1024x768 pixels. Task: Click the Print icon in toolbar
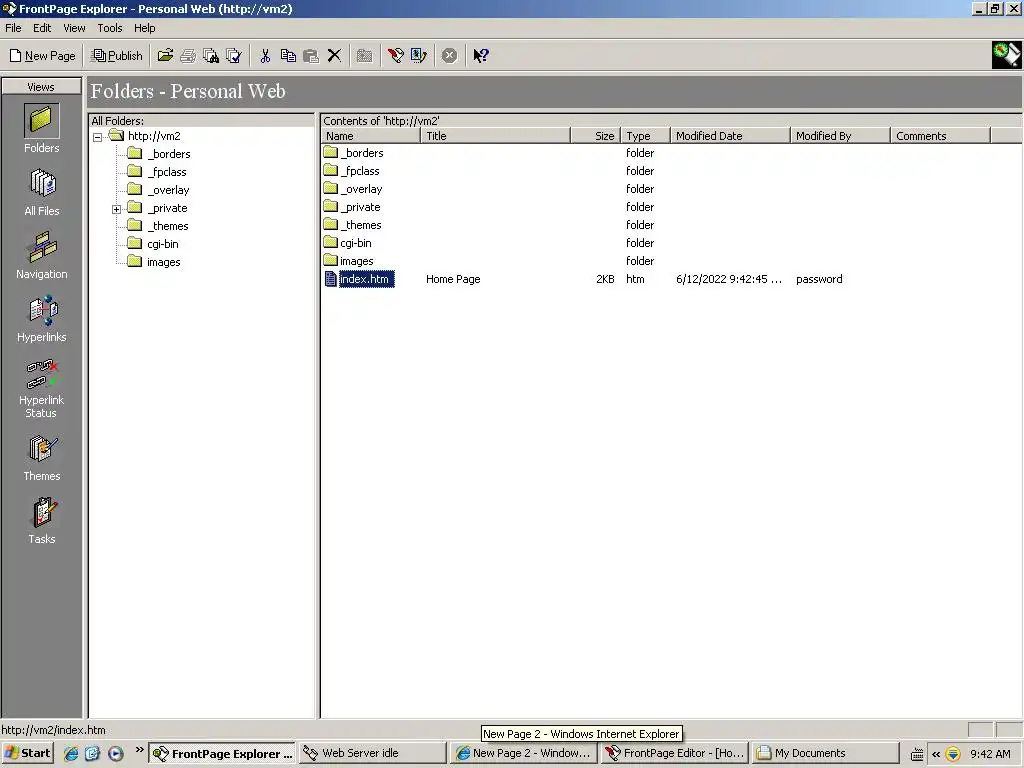[x=188, y=56]
